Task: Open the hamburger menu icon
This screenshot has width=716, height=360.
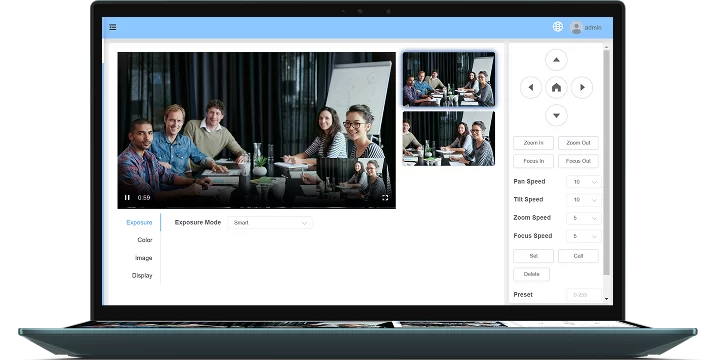Action: pos(113,27)
